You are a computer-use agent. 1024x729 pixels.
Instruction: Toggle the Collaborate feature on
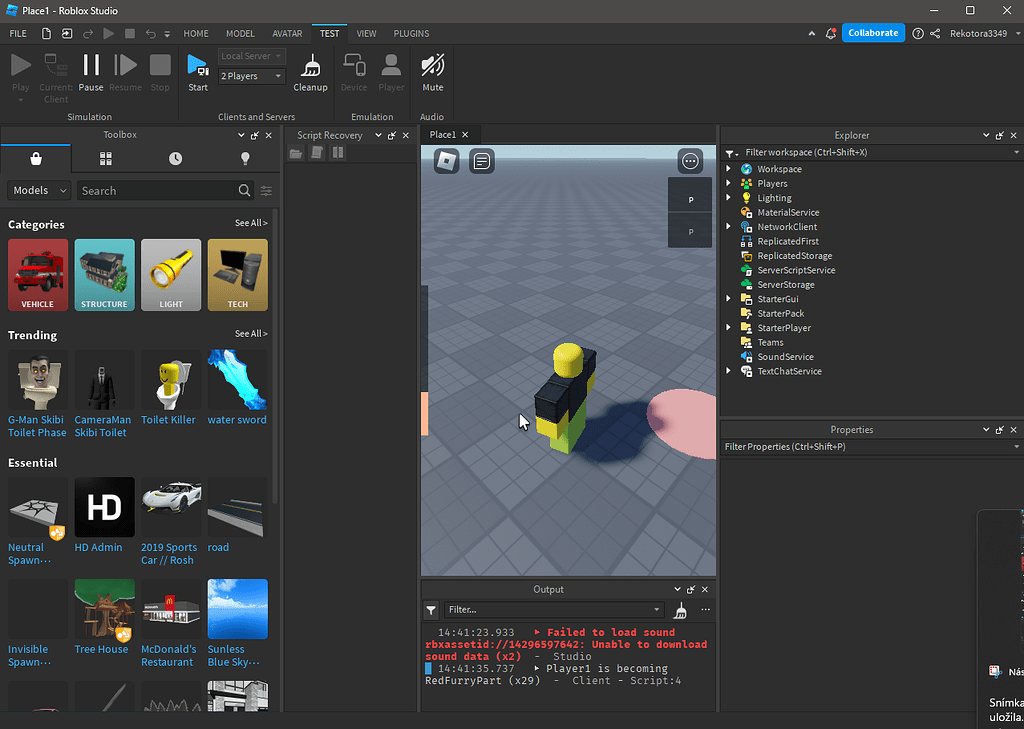point(873,32)
